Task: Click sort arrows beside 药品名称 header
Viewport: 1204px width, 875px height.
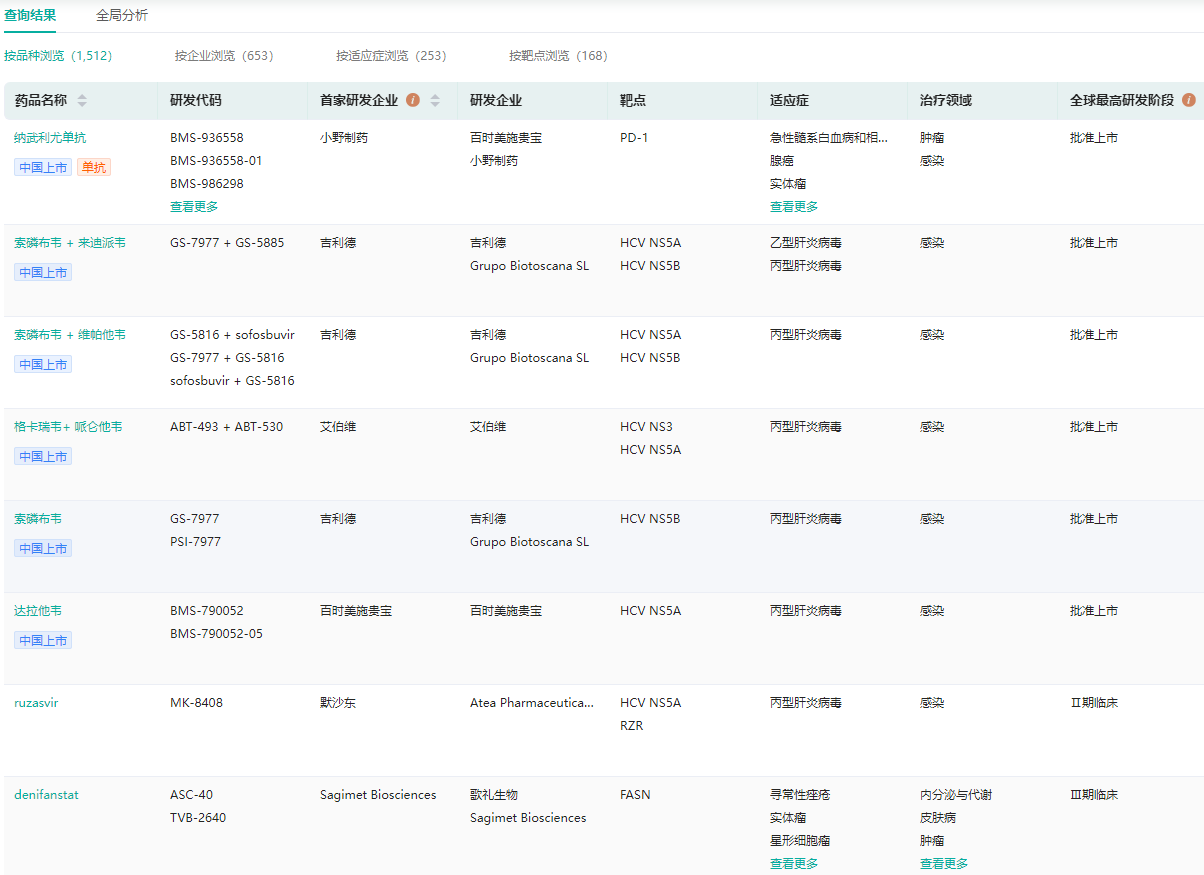Action: click(x=82, y=101)
